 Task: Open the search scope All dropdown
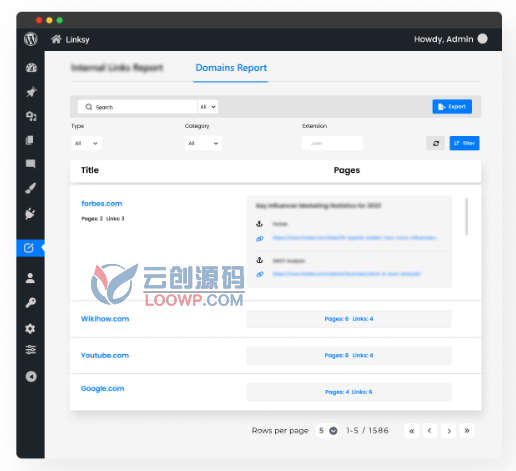point(208,107)
